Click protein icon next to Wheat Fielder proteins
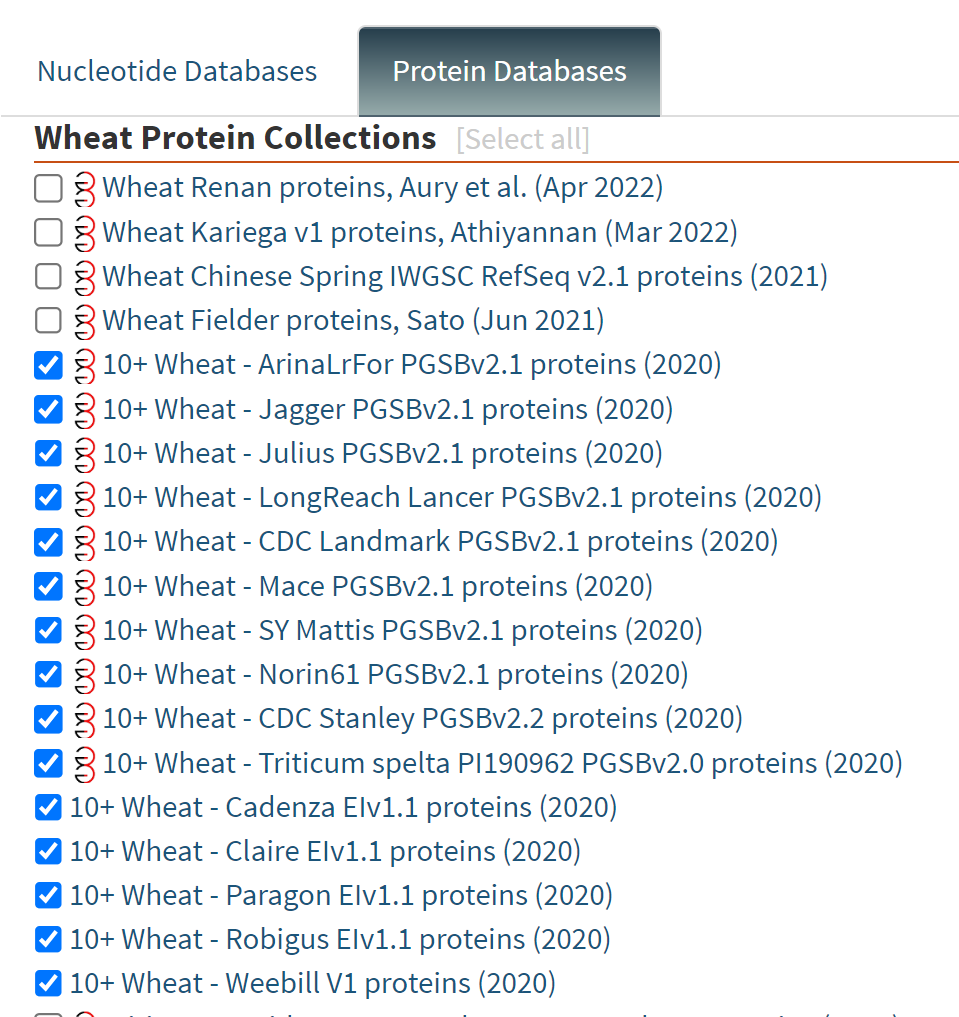The height and width of the screenshot is (1017, 959). [85, 321]
